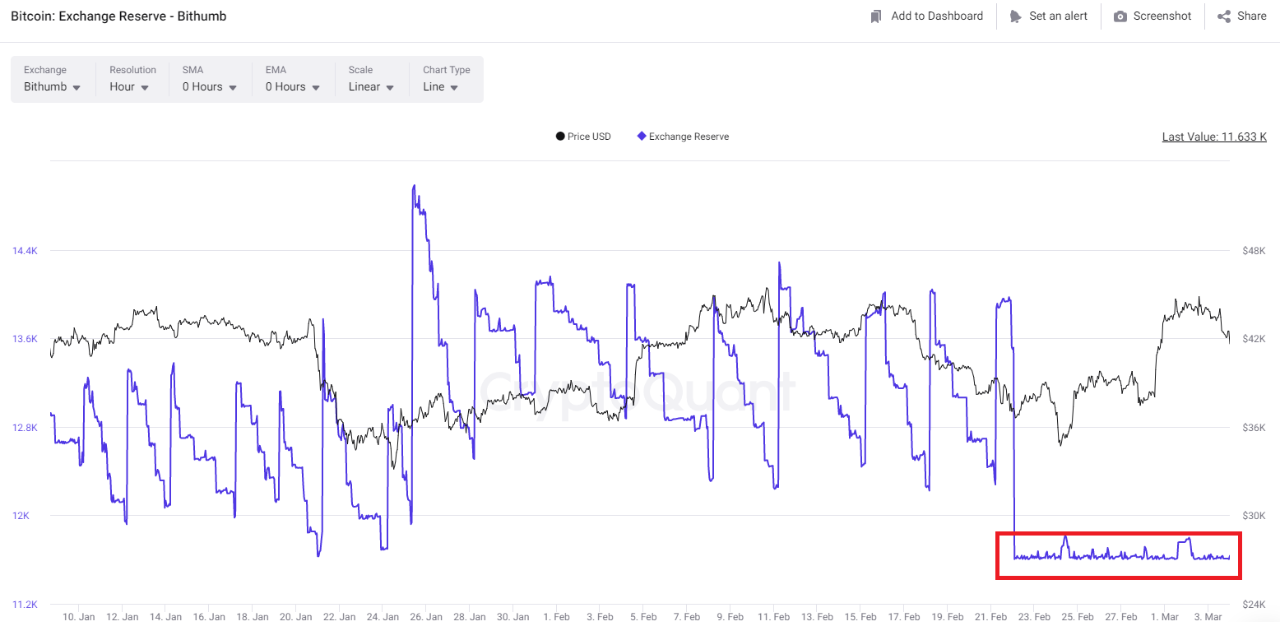The height and width of the screenshot is (622, 1280).
Task: Click the camera Screenshot icon
Action: pos(1119,16)
